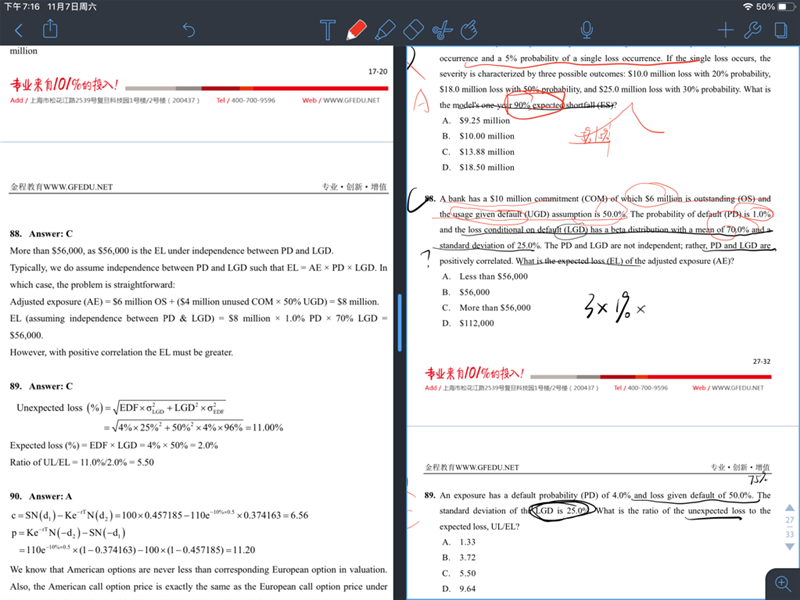Tap the heading '88. Answer: C'

coord(41,234)
